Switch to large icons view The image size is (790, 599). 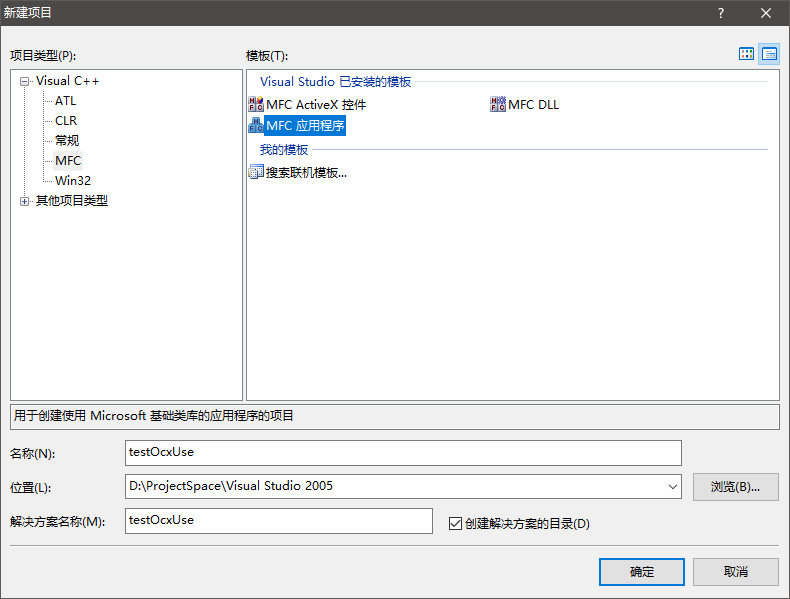click(x=746, y=54)
